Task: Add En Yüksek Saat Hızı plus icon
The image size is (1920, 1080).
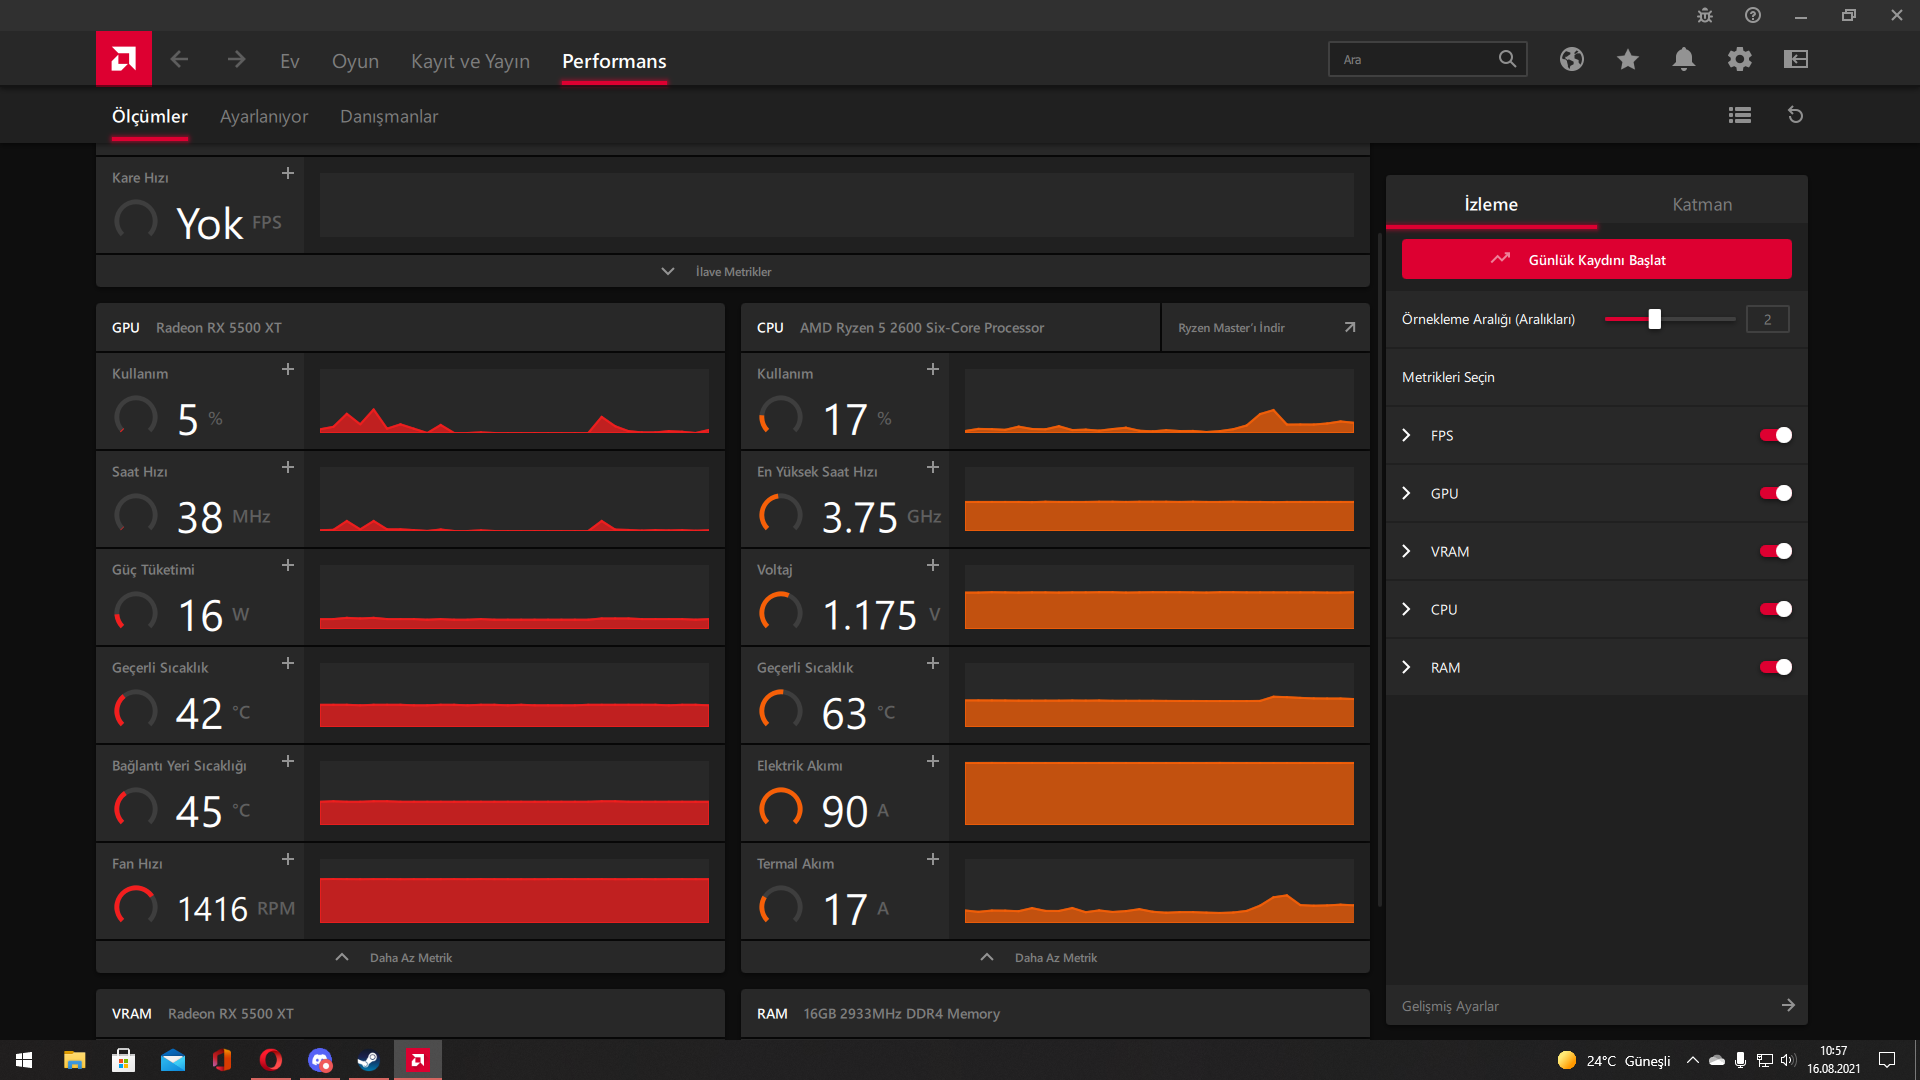Action: tap(933, 468)
